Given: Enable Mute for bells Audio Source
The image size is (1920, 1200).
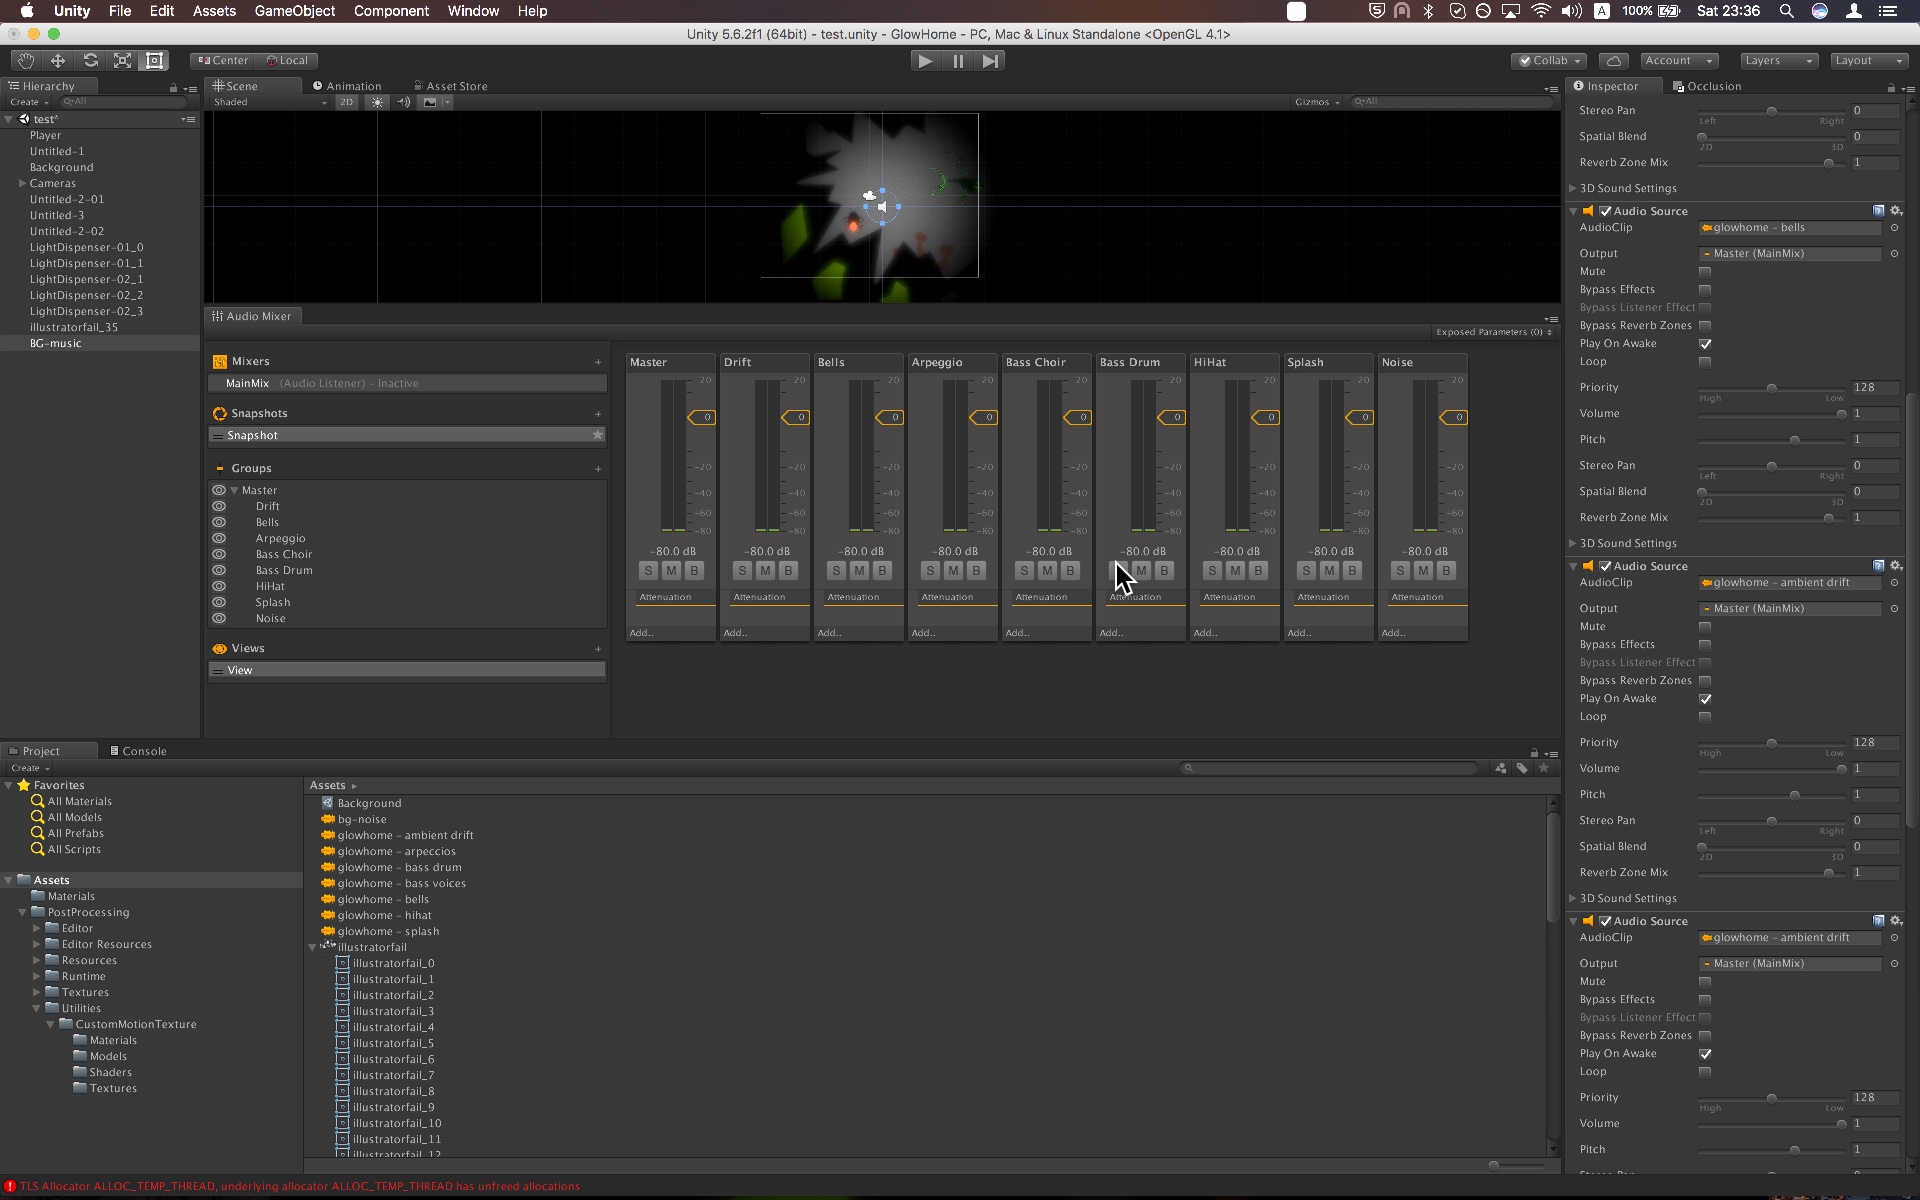Looking at the screenshot, I should (1705, 272).
